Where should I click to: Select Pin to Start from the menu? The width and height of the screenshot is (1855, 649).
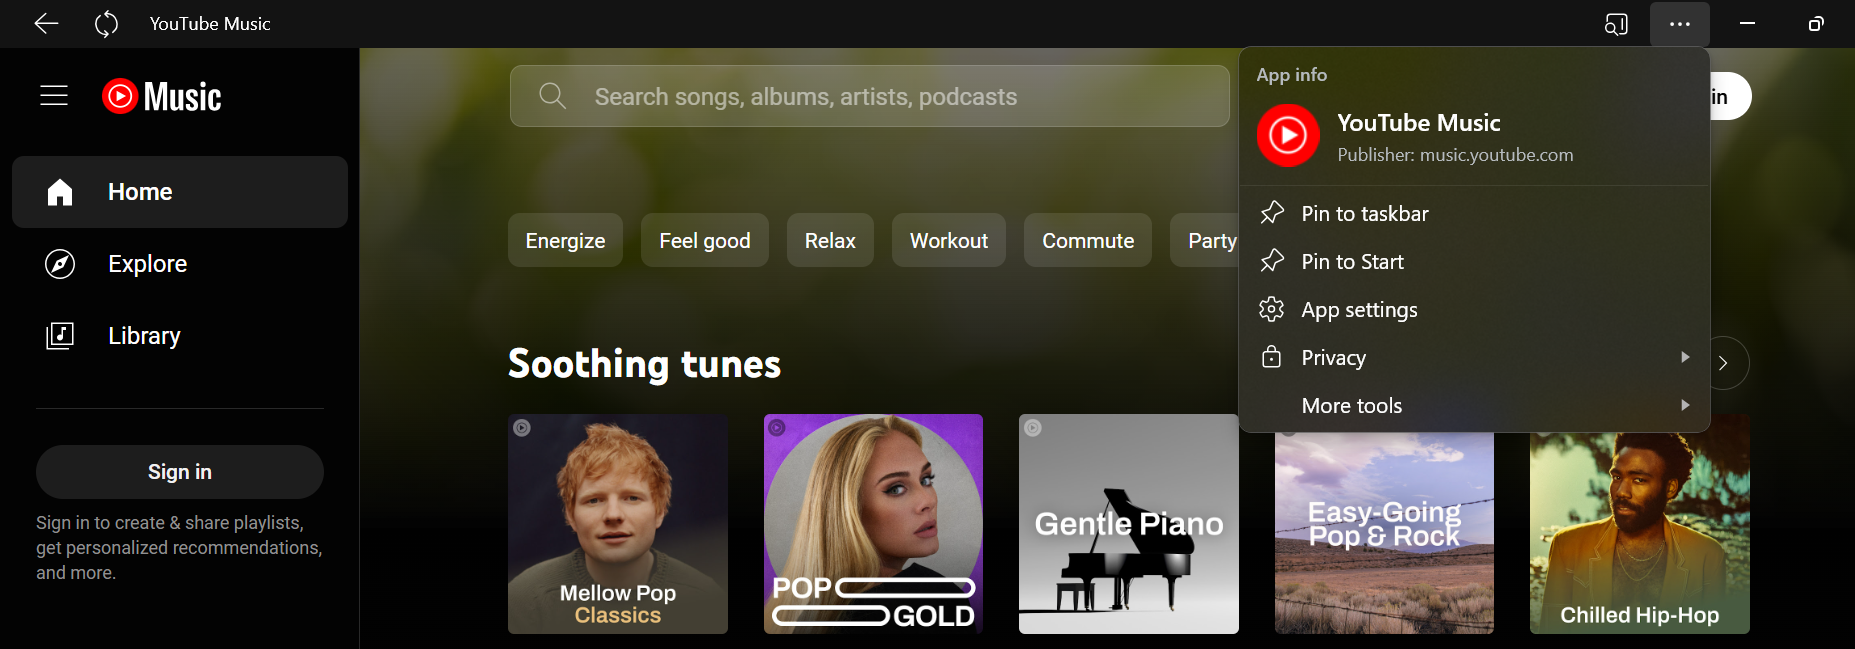point(1352,261)
